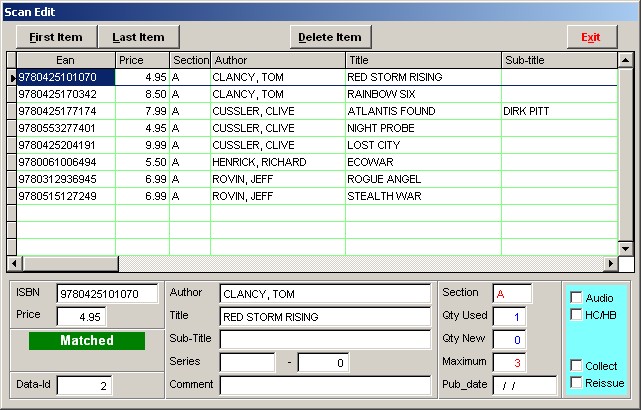Select Ean cell 9780312936945
Screen dimensions: 641x410
pos(66,179)
